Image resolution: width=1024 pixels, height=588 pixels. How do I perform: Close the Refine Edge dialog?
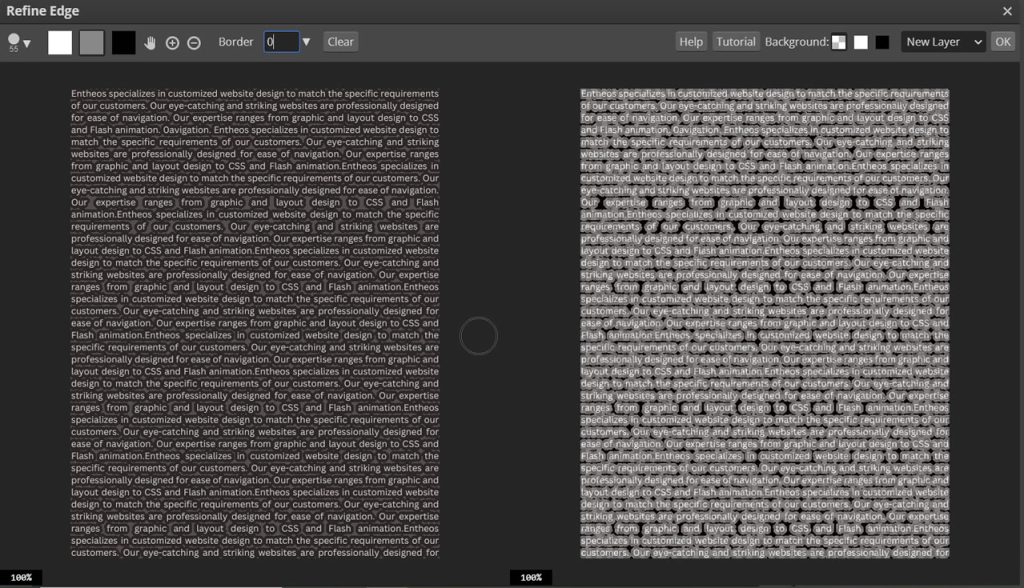(x=1007, y=11)
